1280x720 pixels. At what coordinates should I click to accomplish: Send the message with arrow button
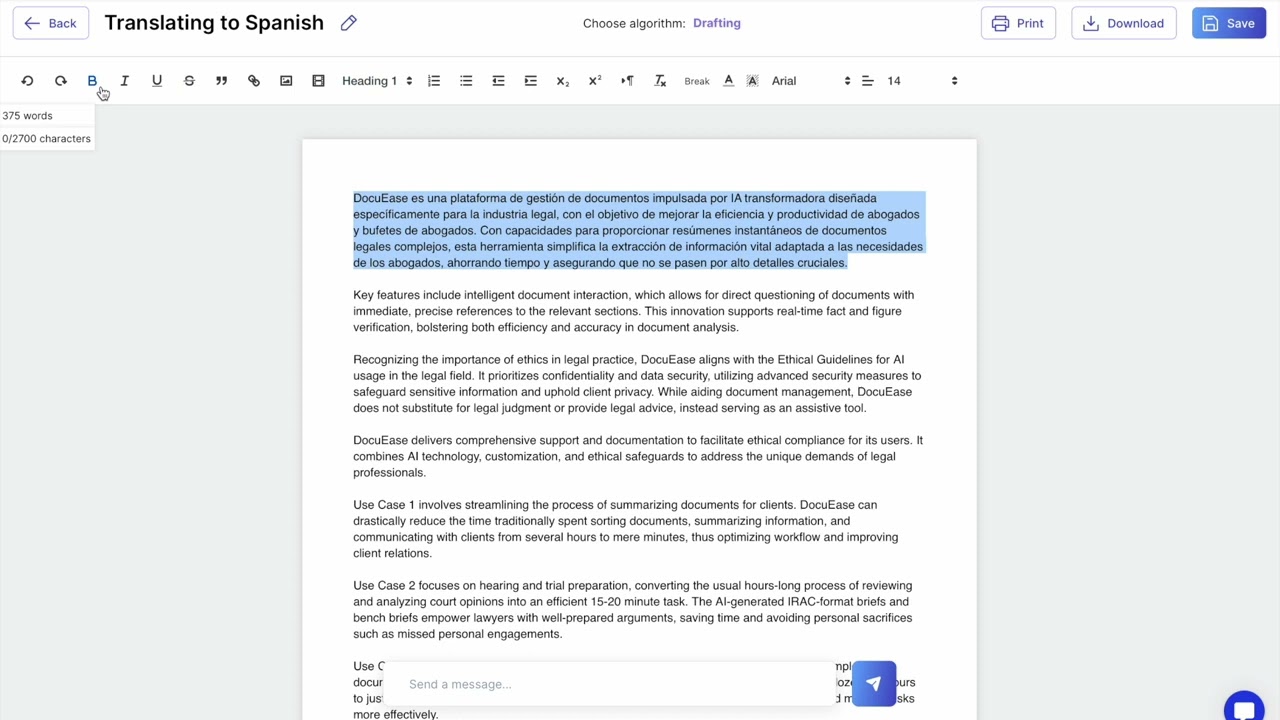873,684
